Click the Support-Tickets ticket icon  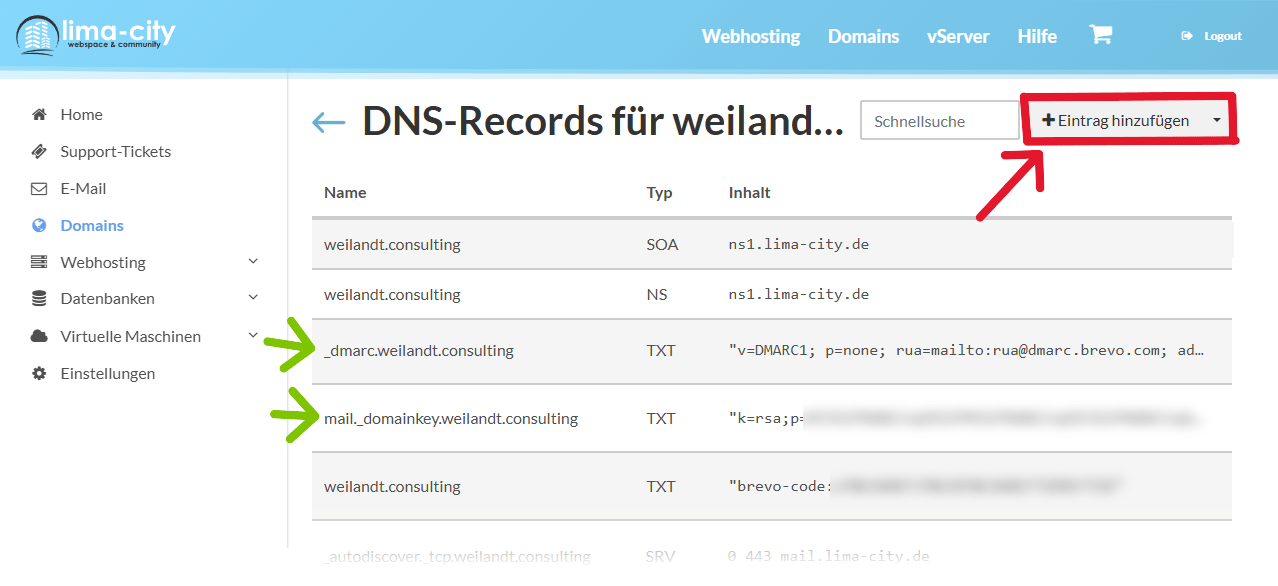click(x=39, y=151)
